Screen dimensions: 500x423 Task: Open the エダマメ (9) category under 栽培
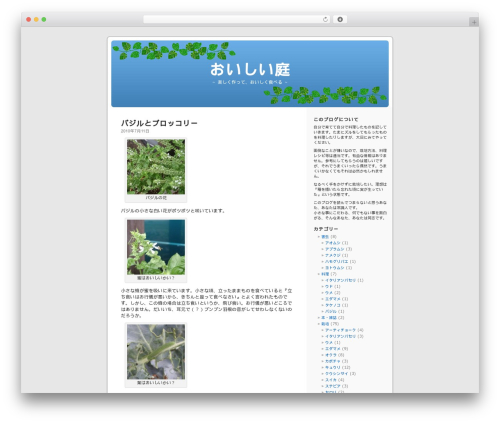[333, 349]
